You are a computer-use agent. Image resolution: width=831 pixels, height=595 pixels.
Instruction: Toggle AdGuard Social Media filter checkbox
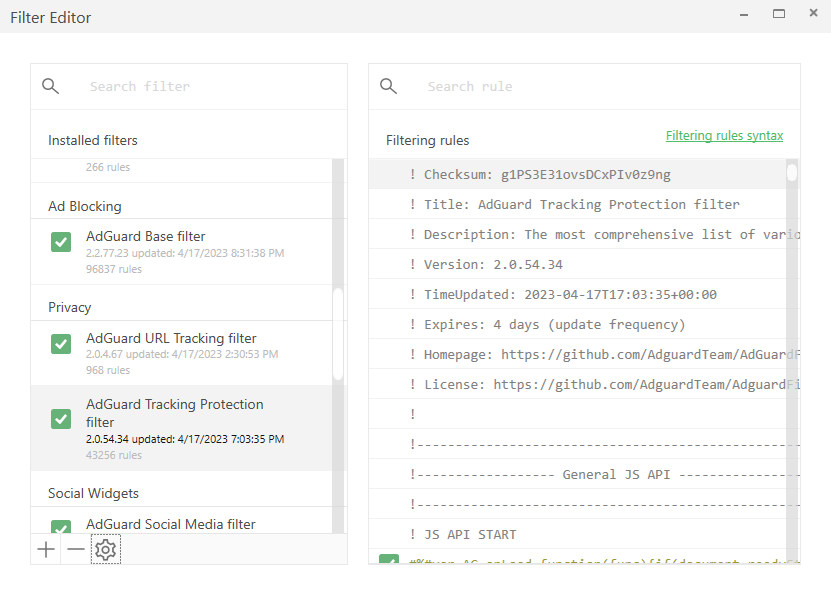pos(61,527)
